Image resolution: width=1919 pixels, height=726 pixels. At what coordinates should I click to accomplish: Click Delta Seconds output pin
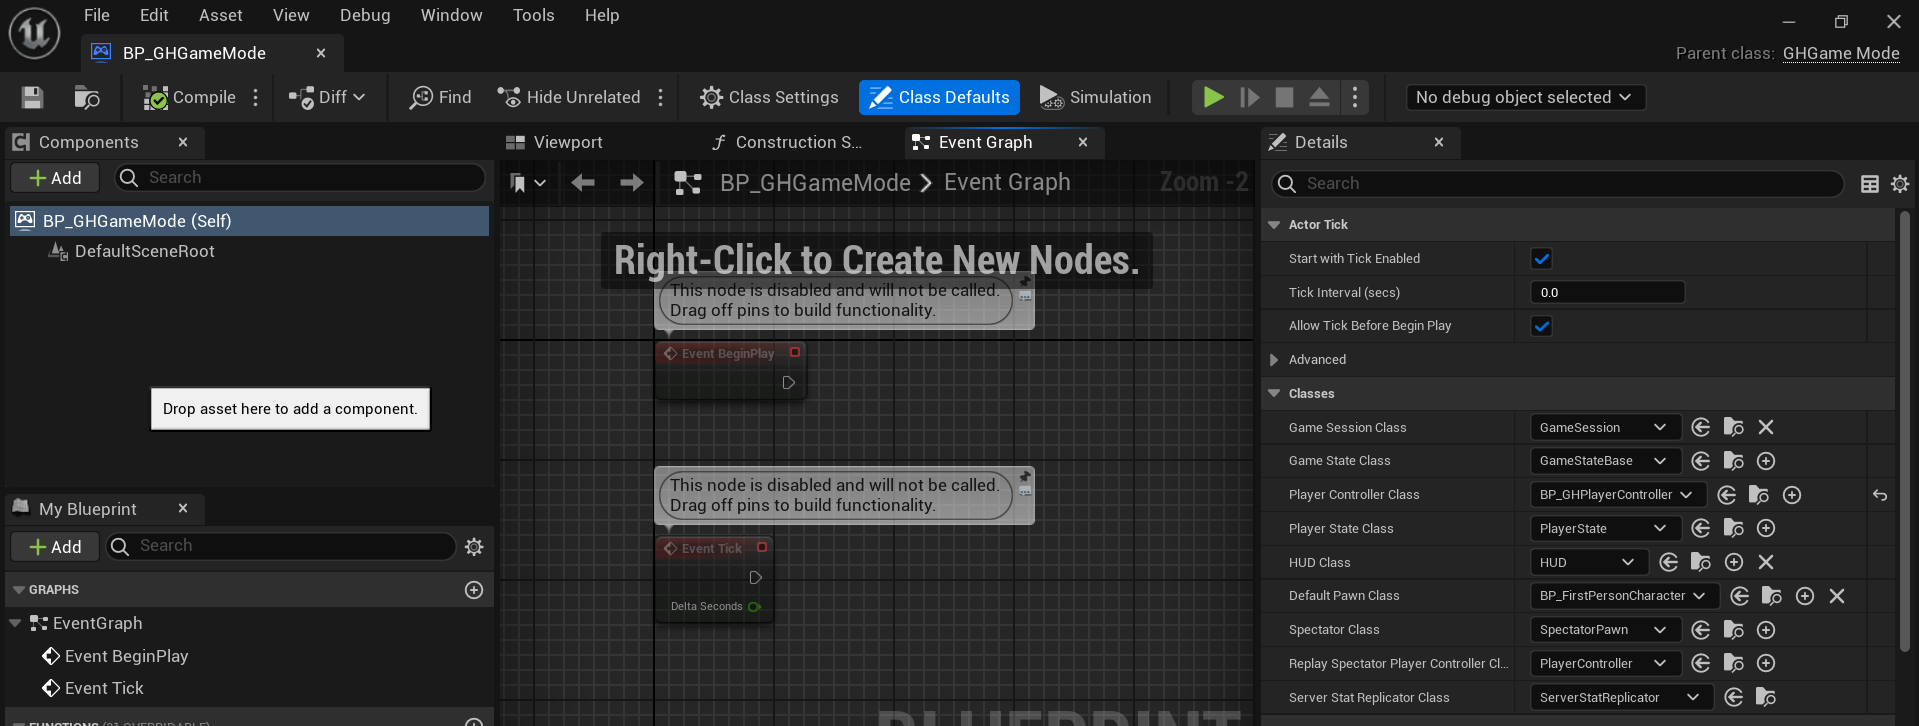pyautogui.click(x=754, y=606)
